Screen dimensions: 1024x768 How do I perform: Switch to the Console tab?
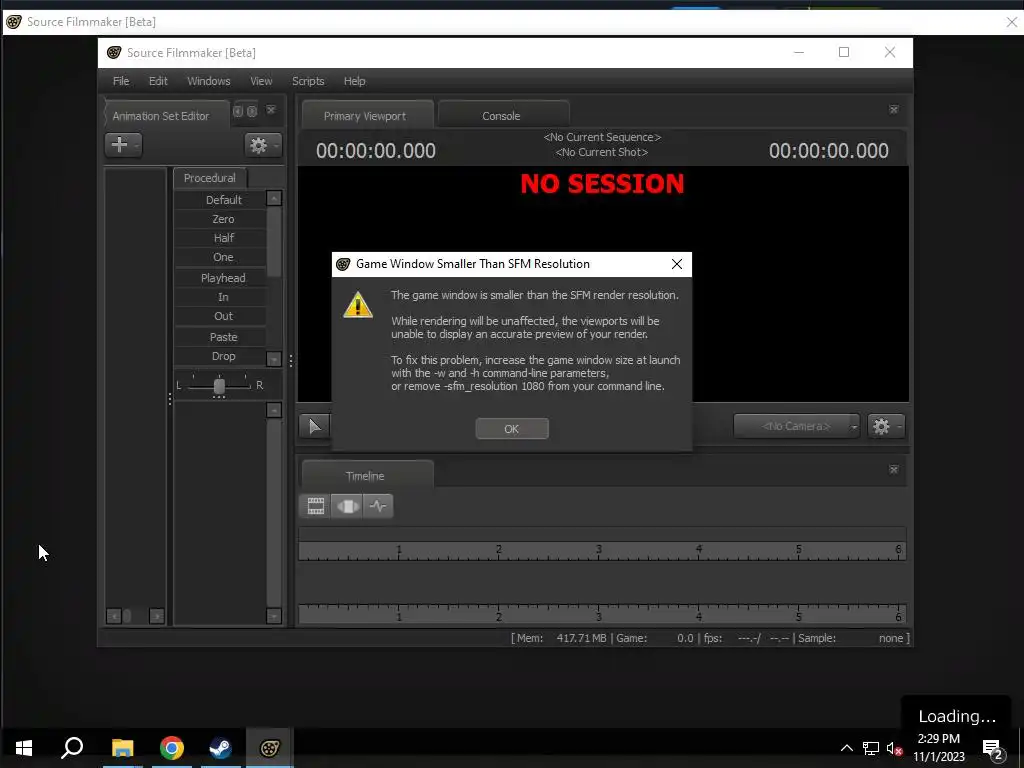tap(502, 116)
